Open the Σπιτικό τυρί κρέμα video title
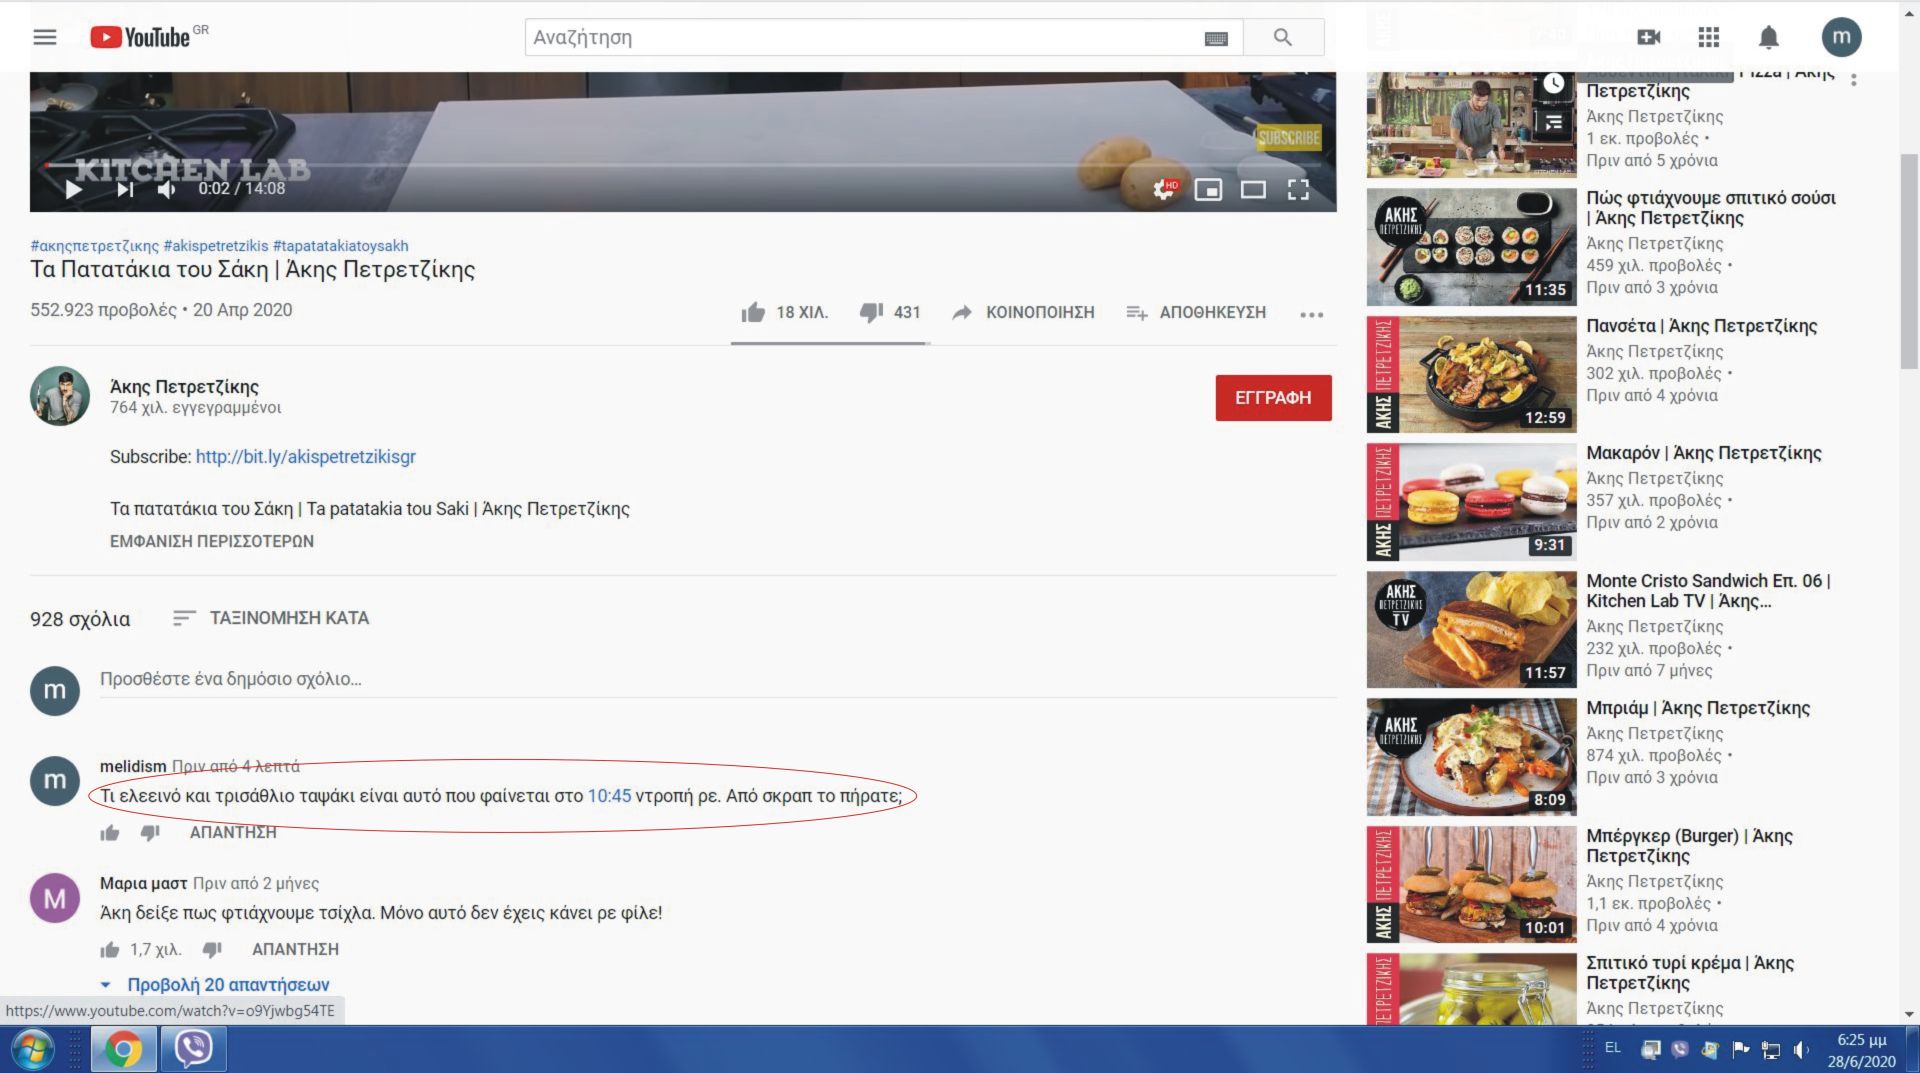Screen dimensions: 1920x1073 pyautogui.click(x=1690, y=973)
